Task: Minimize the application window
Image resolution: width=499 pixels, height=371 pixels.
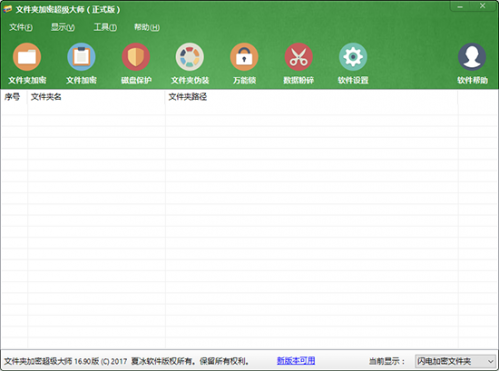Action: pyautogui.click(x=460, y=6)
